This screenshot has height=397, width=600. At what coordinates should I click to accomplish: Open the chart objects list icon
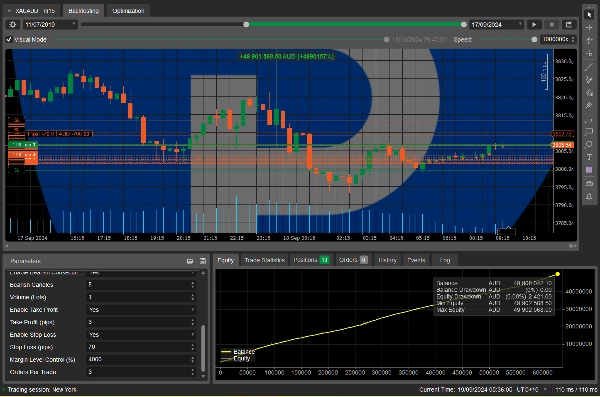[589, 183]
